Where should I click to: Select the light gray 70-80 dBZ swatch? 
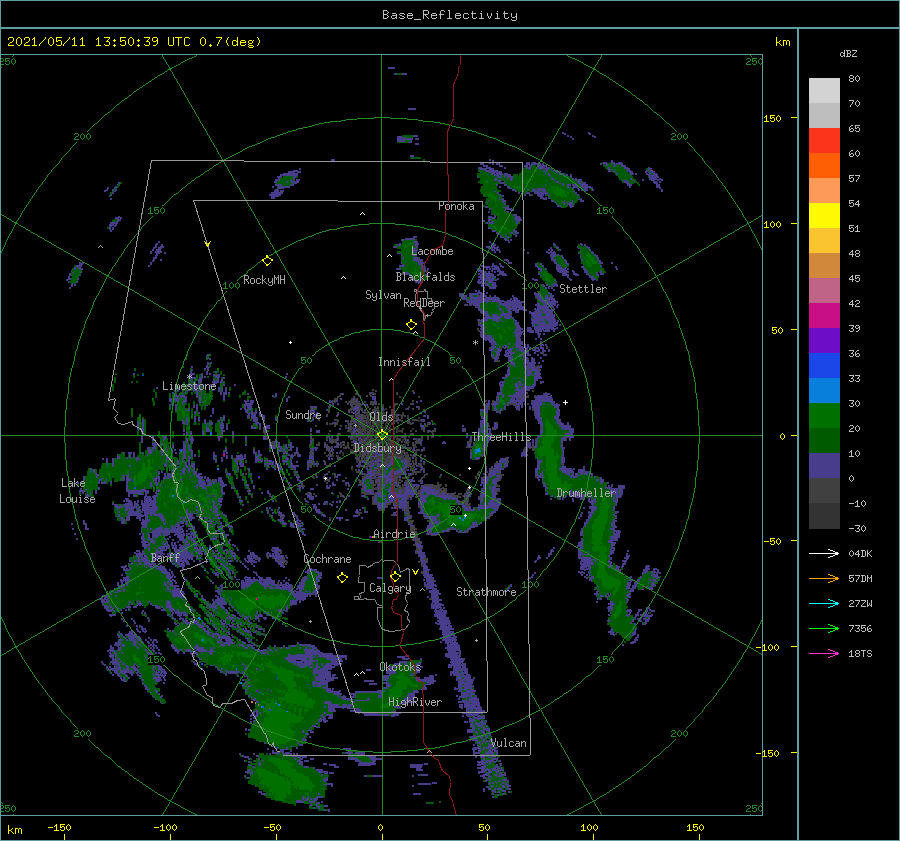pyautogui.click(x=824, y=91)
